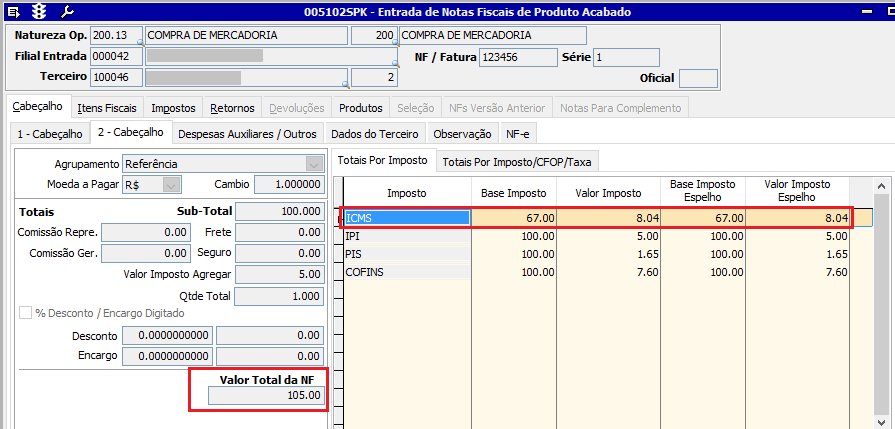Click the Natureza Op. code field 200.13
Viewport: 895px width, 429px height.
pyautogui.click(x=114, y=35)
